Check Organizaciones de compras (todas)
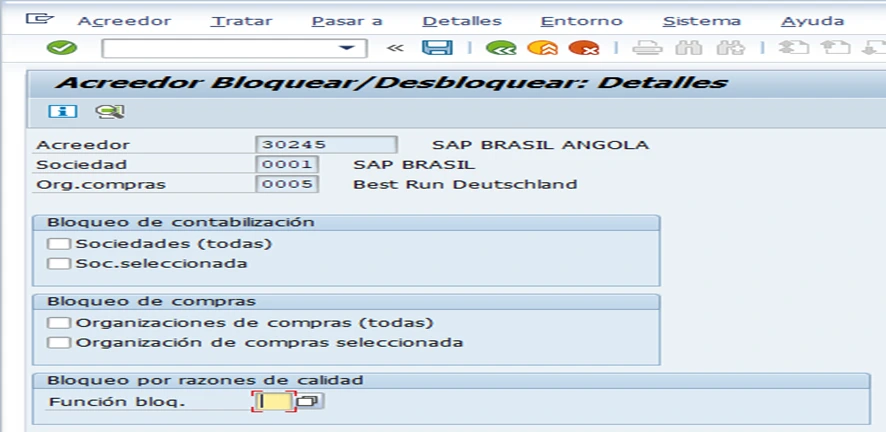This screenshot has width=886, height=432. coord(59,323)
